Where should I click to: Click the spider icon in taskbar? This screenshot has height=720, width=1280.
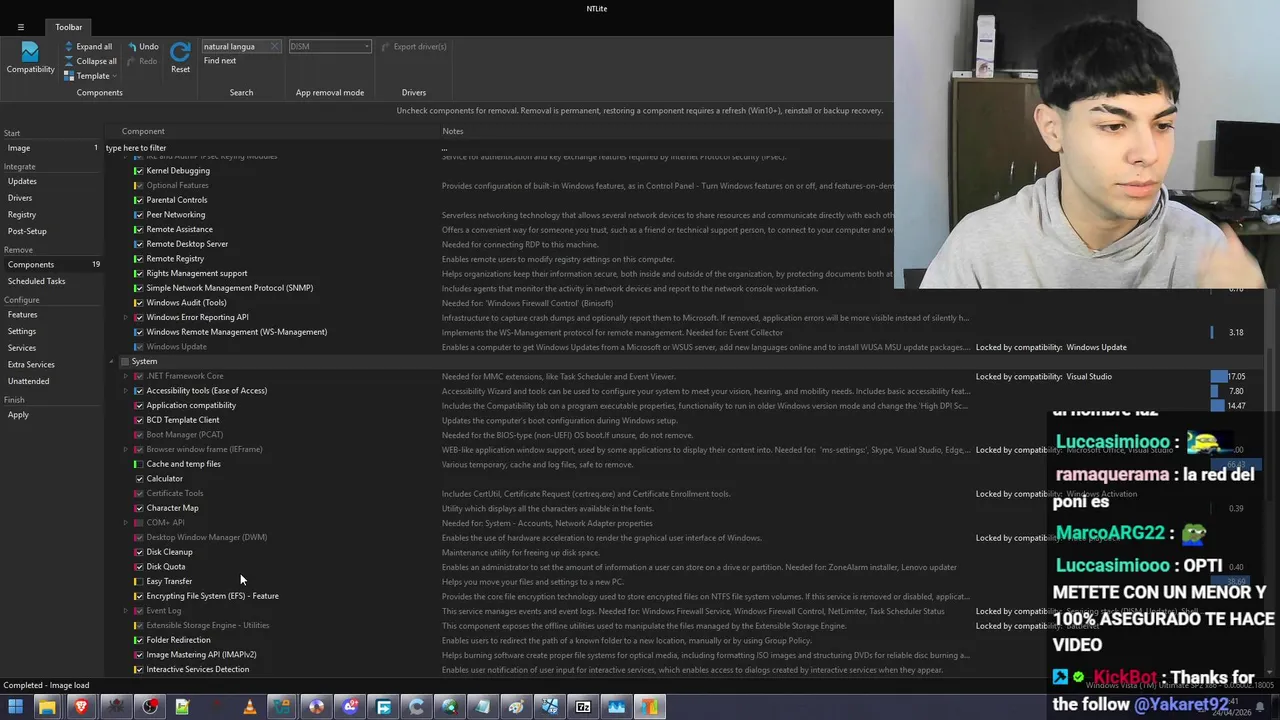[x=115, y=707]
